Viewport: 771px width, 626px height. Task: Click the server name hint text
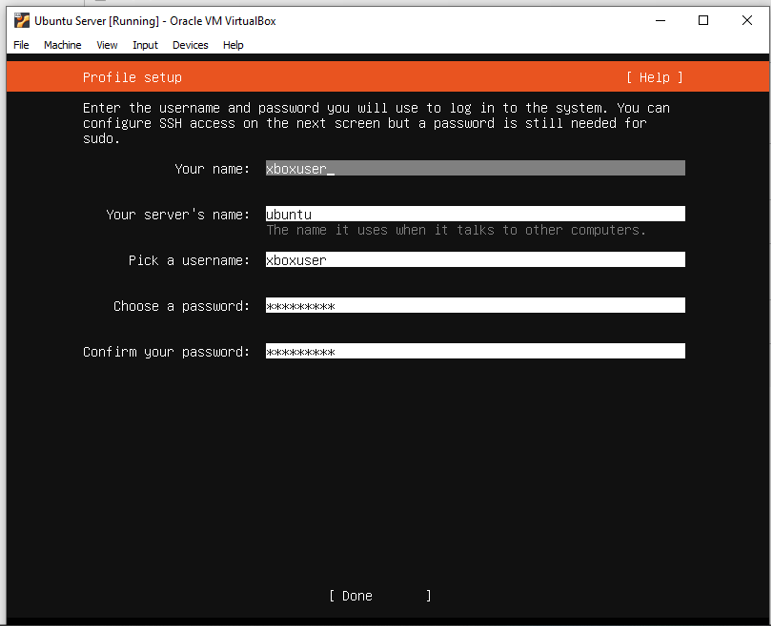tap(456, 231)
